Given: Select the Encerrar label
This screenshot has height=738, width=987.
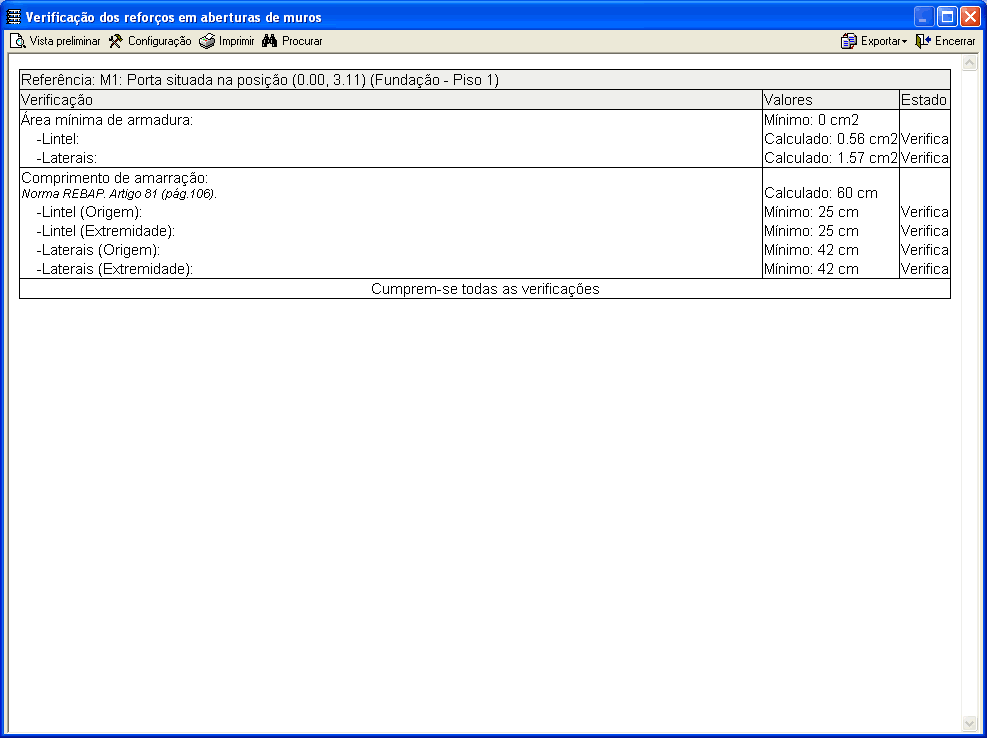Looking at the screenshot, I should (955, 41).
